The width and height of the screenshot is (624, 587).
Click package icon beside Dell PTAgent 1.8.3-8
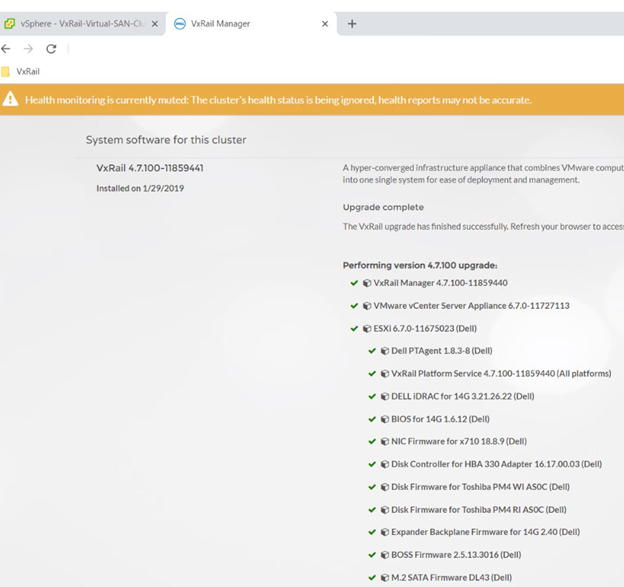point(385,351)
